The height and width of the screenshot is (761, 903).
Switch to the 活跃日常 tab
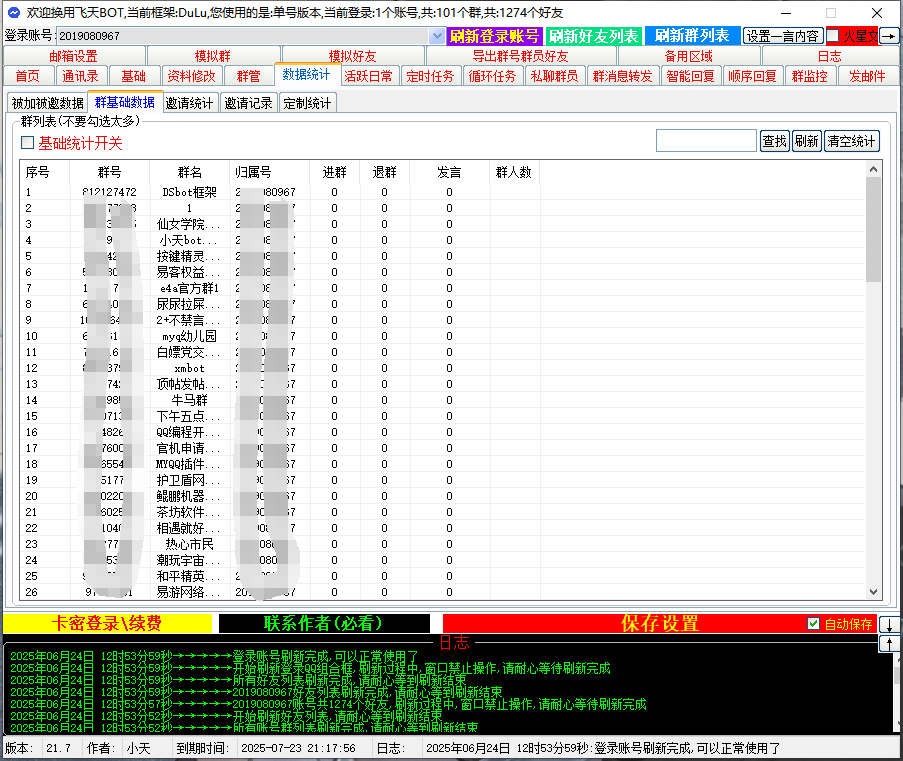pos(368,76)
